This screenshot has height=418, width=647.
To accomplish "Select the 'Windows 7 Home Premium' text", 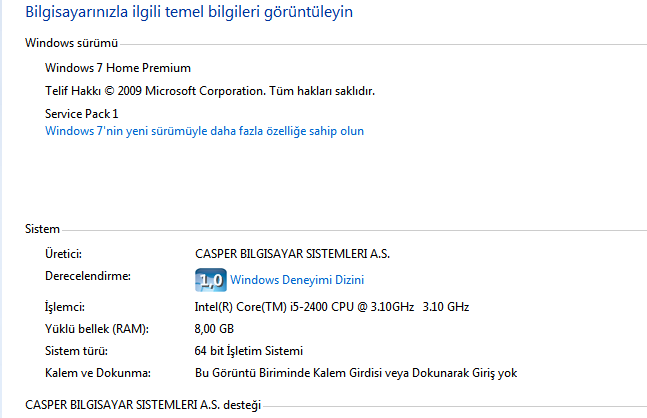I will point(118,68).
